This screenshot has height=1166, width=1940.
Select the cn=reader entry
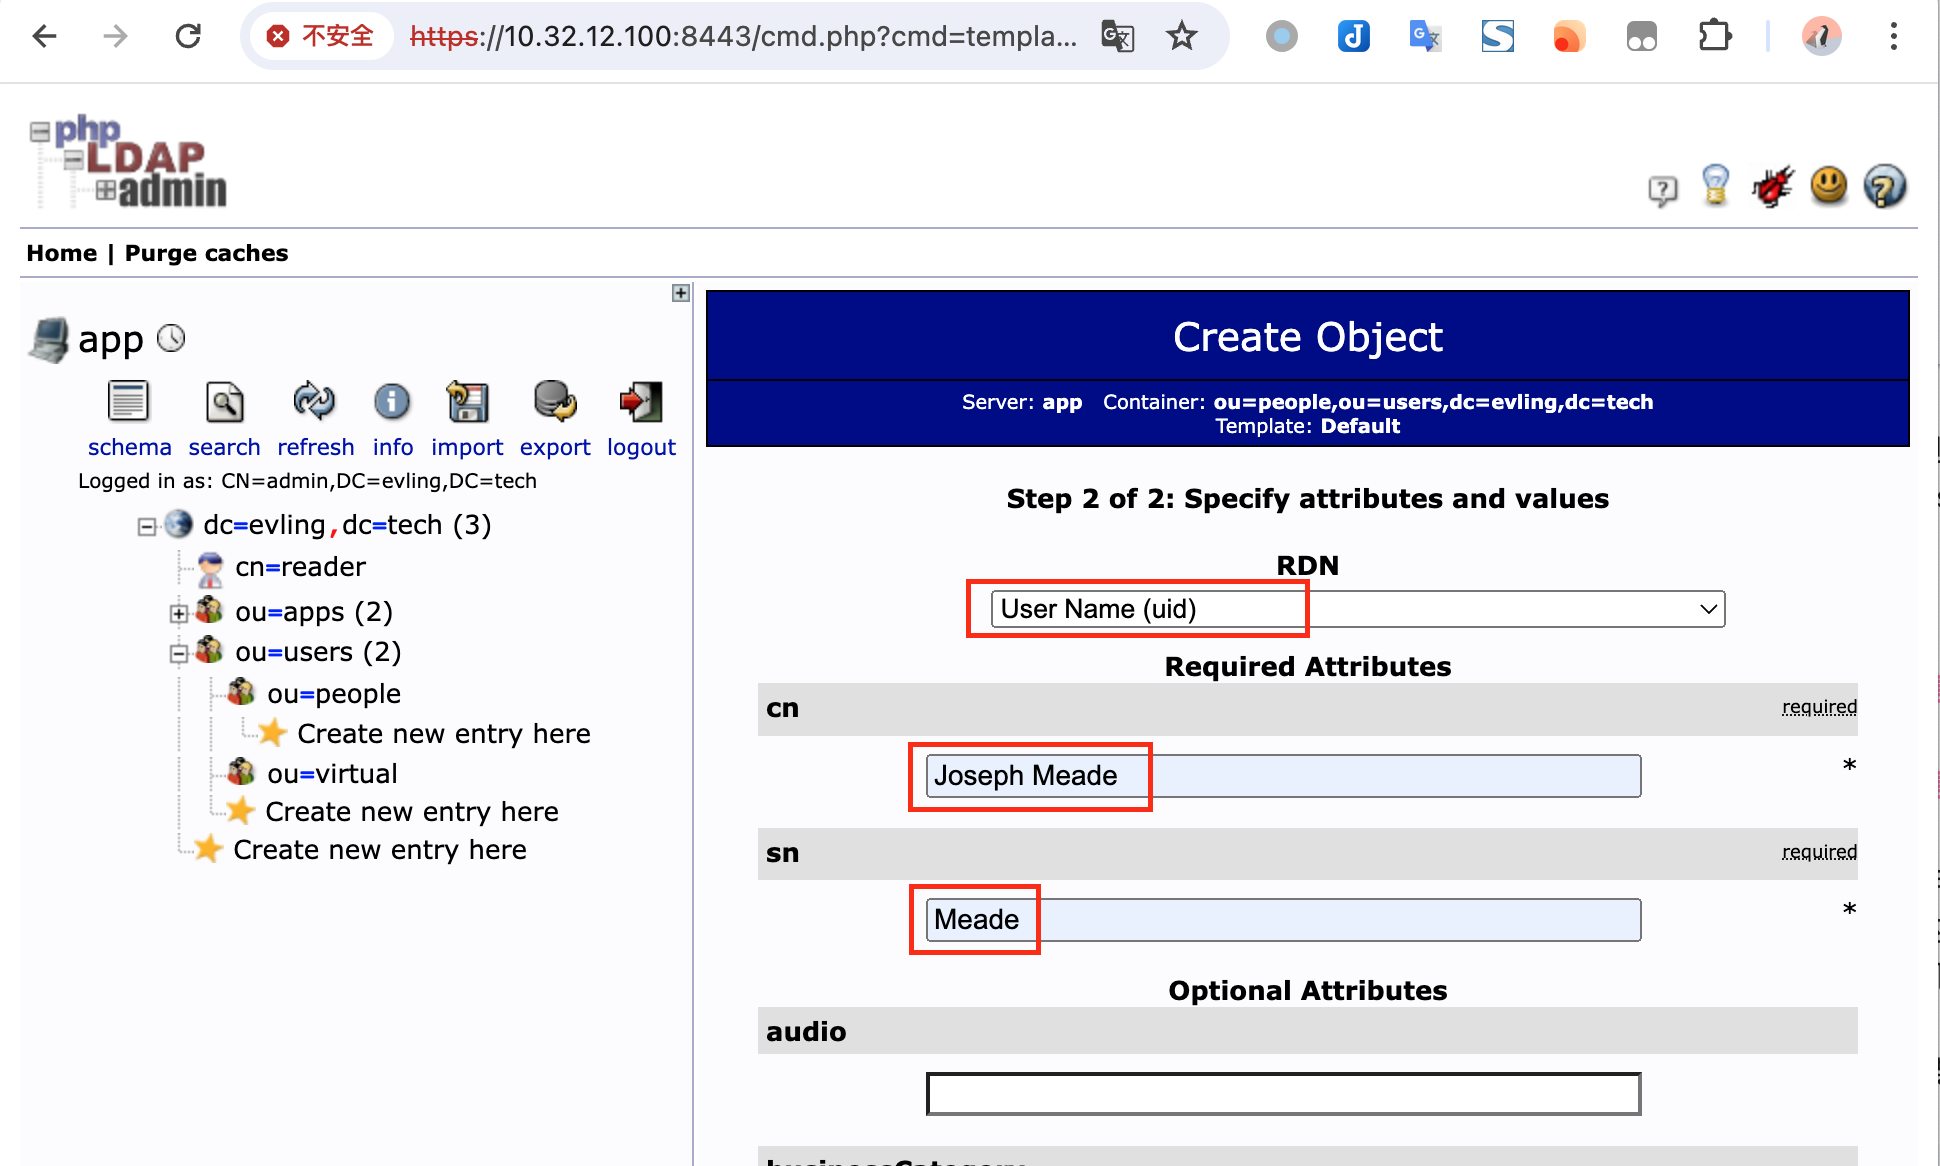tap(300, 567)
